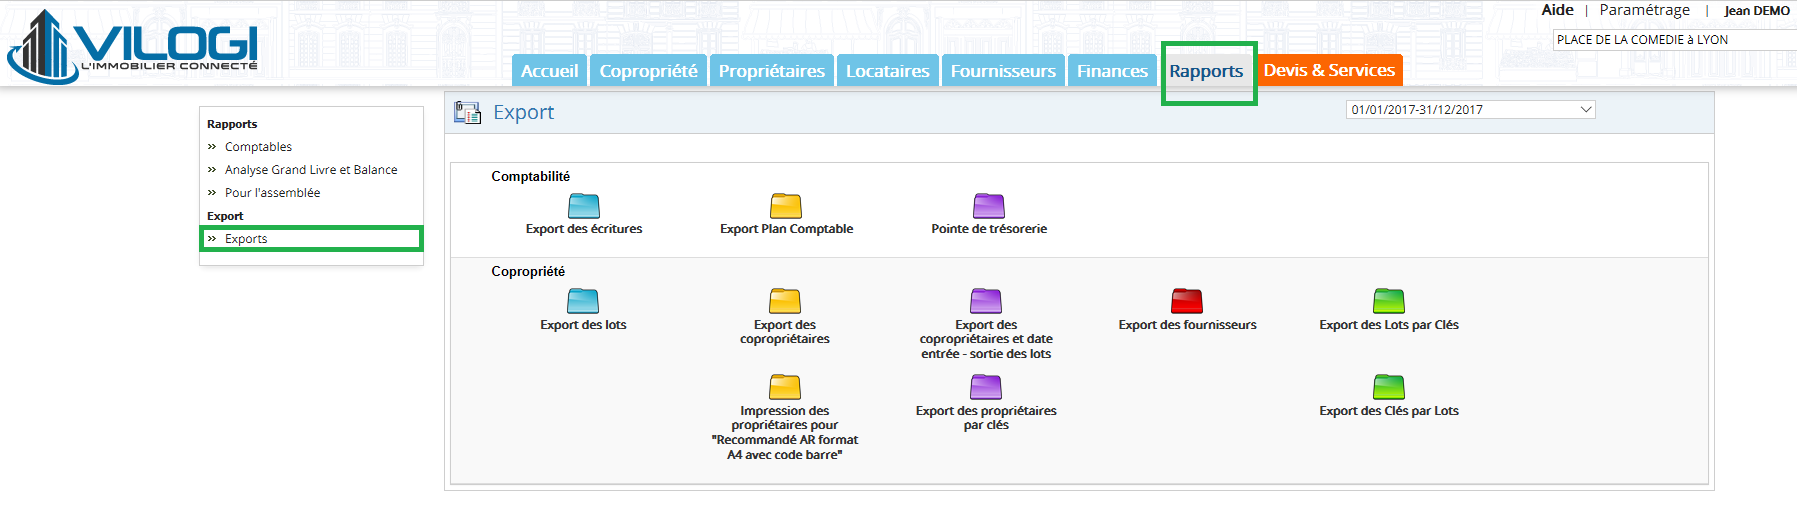Screen dimensions: 1797x517
Task: Open Export des lots folder icon
Action: [583, 301]
